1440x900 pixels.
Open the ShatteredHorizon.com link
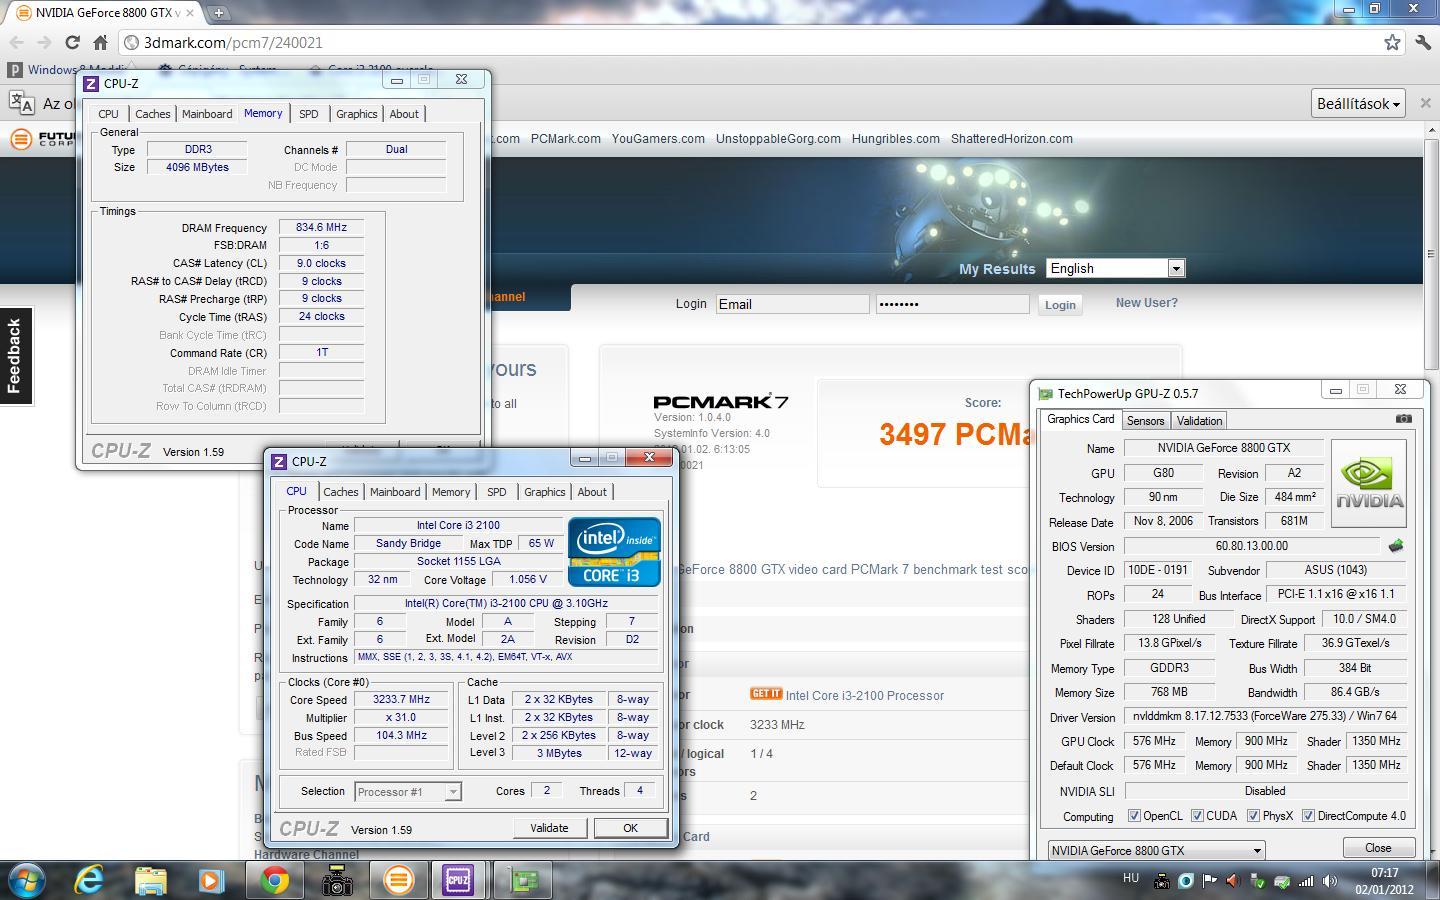(x=1012, y=139)
